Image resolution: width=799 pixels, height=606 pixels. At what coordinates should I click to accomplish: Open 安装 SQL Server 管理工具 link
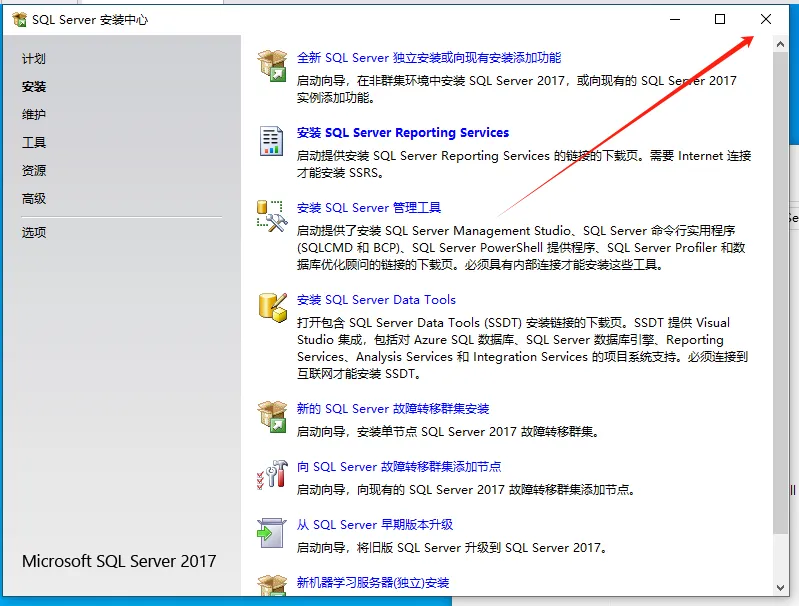[x=369, y=207]
